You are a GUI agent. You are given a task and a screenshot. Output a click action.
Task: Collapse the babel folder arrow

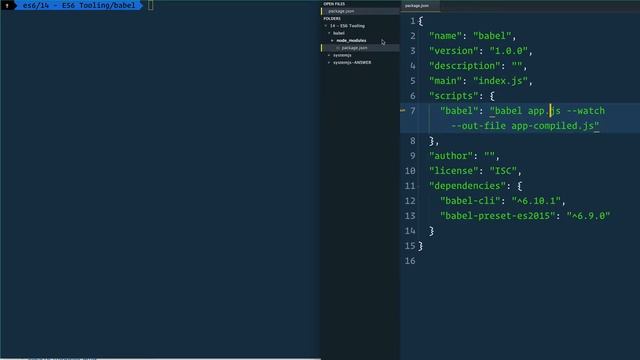[329, 33]
